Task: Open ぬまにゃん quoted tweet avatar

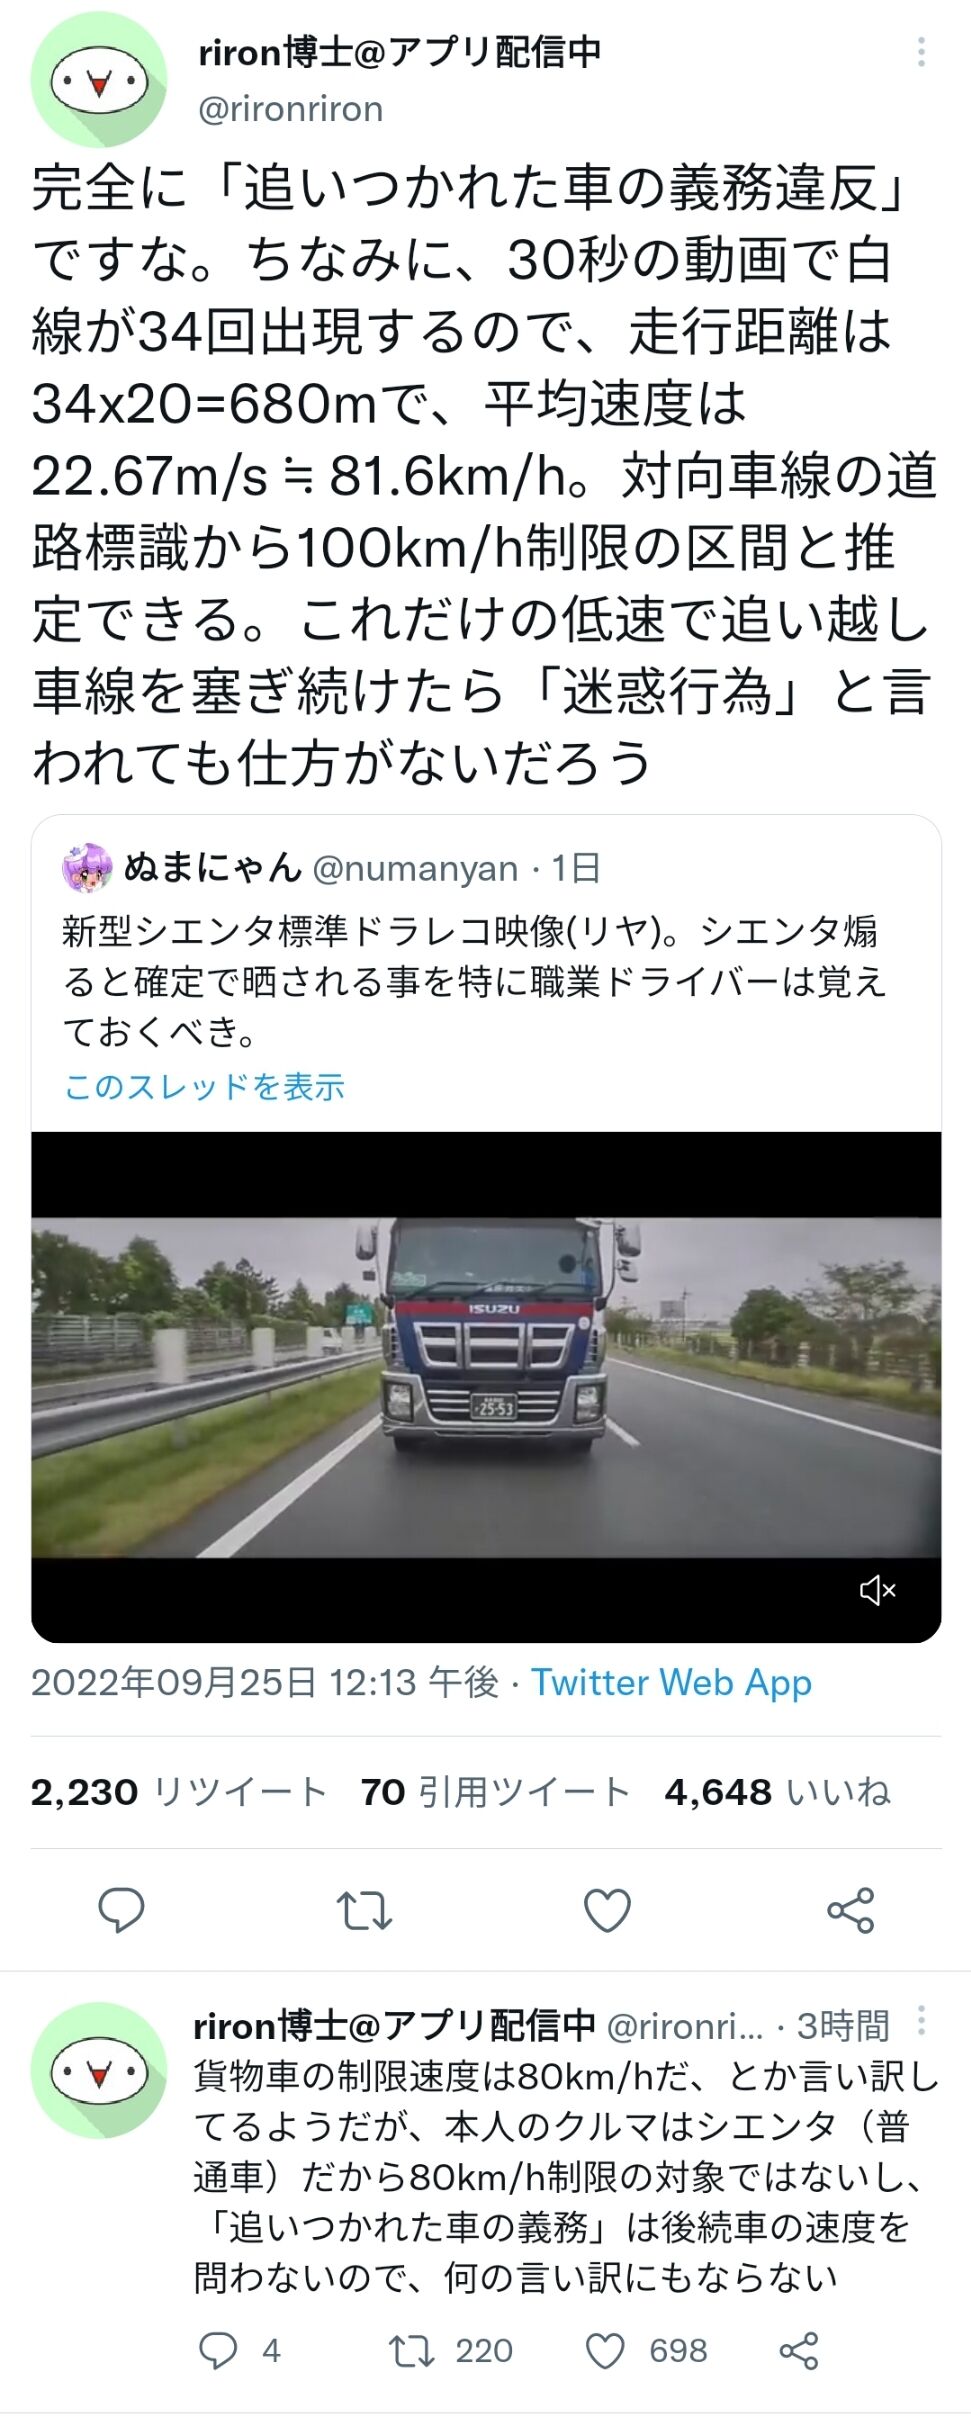Action: pyautogui.click(x=87, y=868)
